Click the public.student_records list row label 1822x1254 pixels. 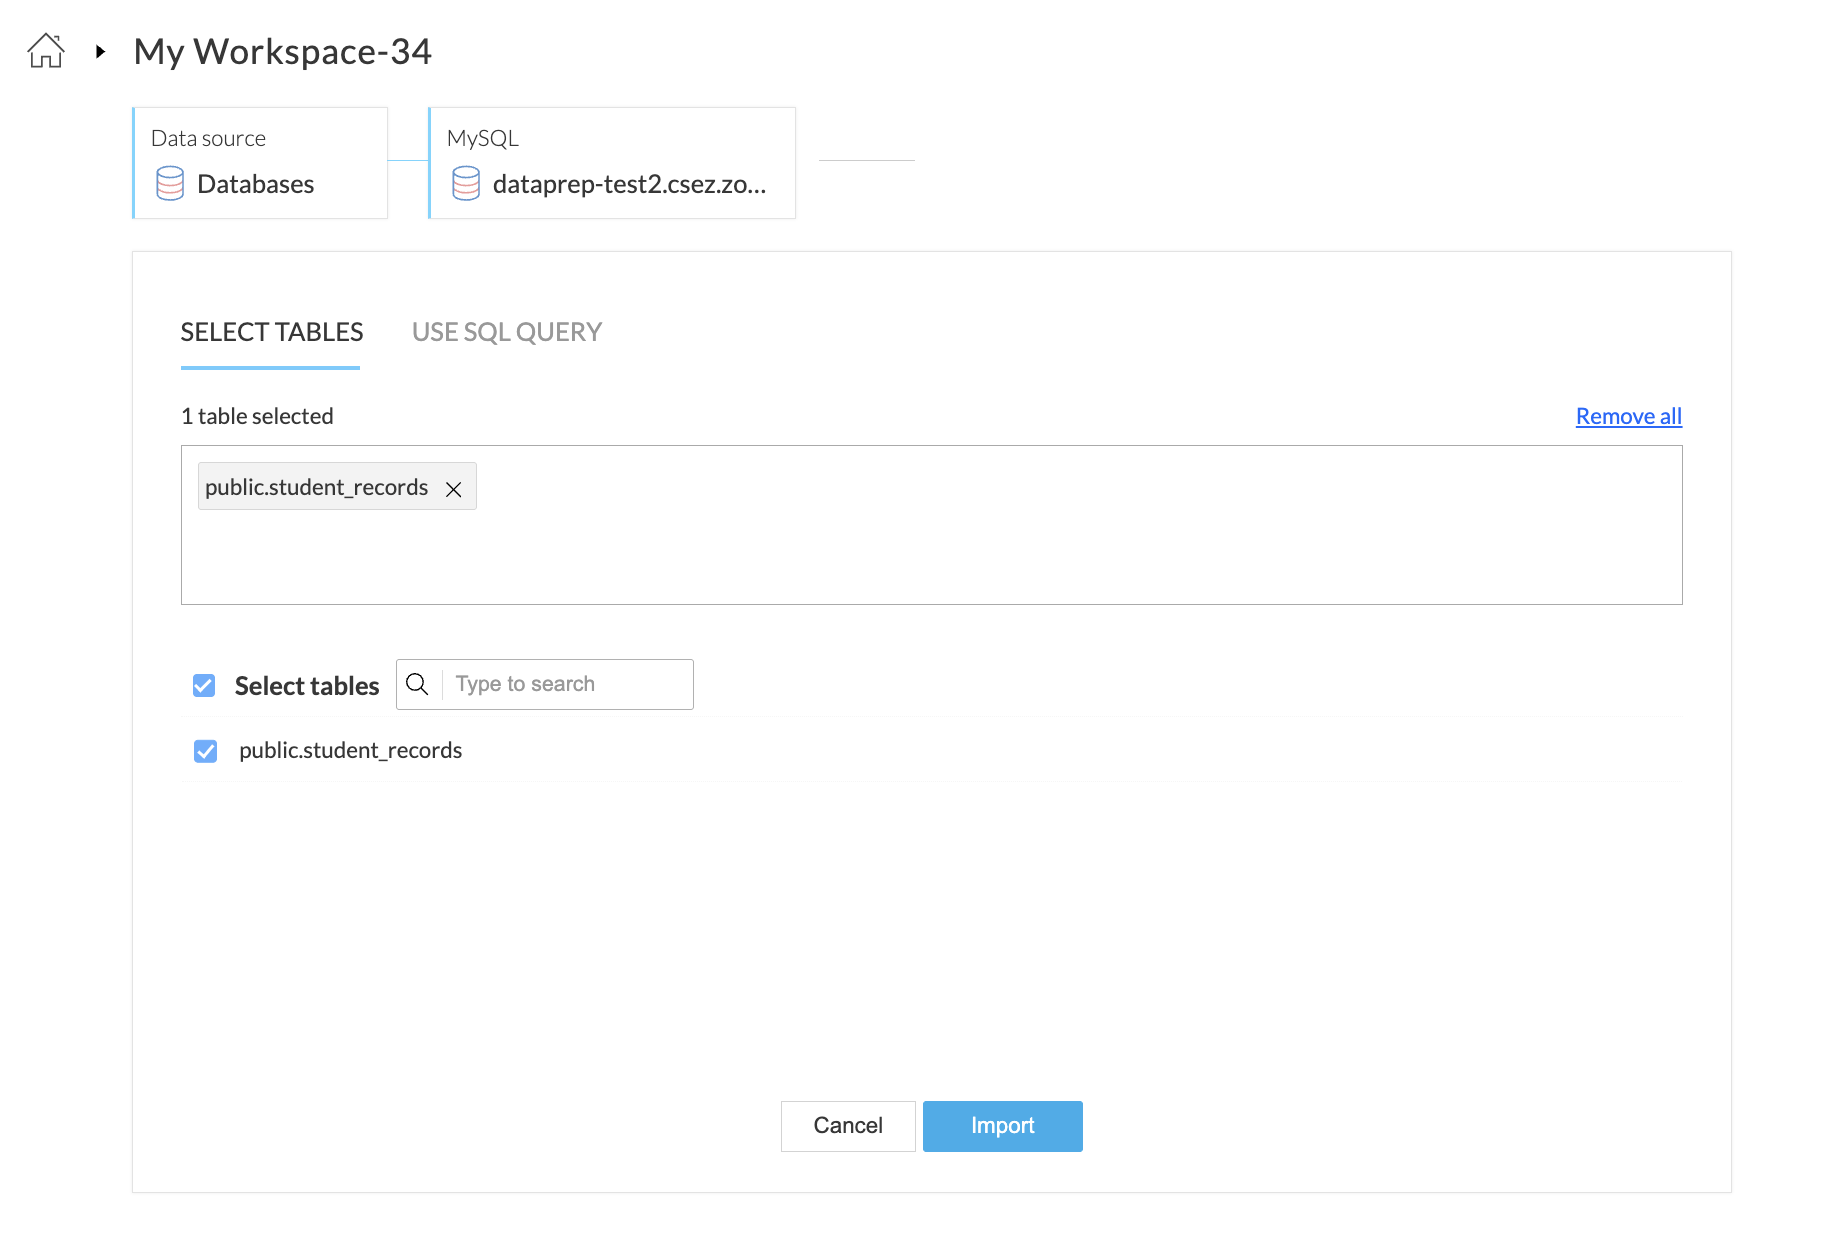click(x=350, y=750)
